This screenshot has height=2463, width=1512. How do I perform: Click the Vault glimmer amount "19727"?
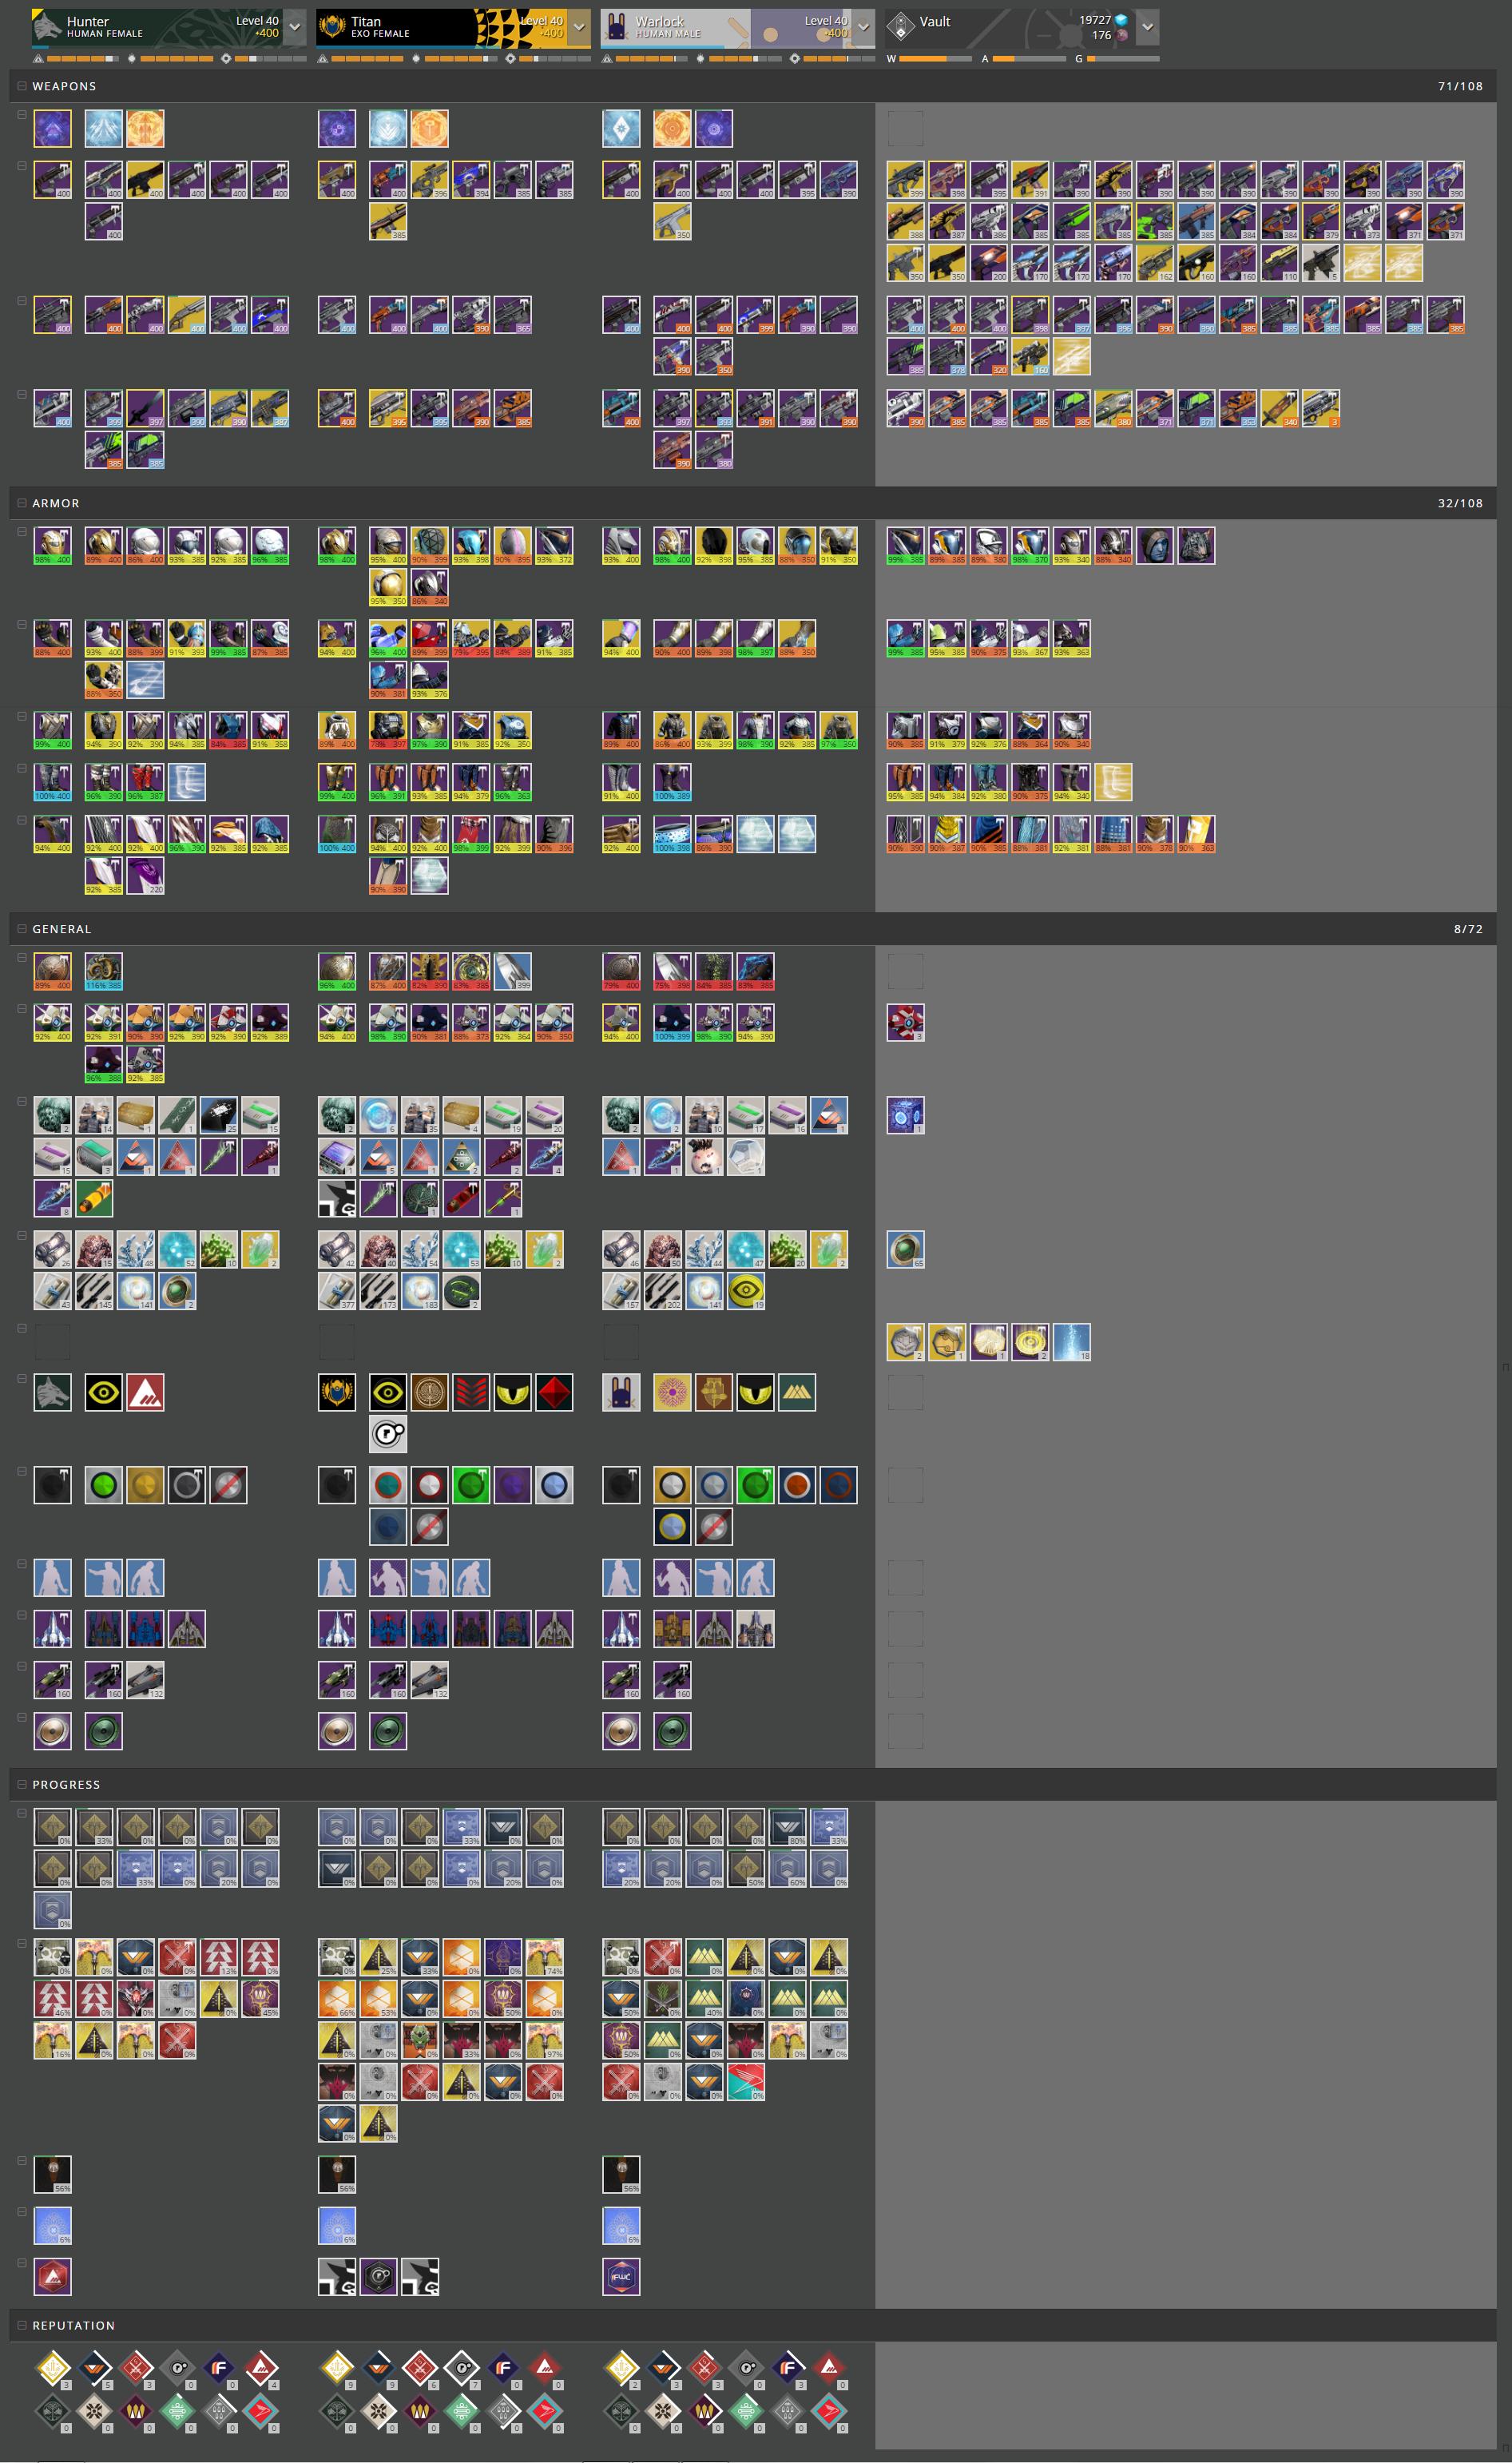[1095, 20]
